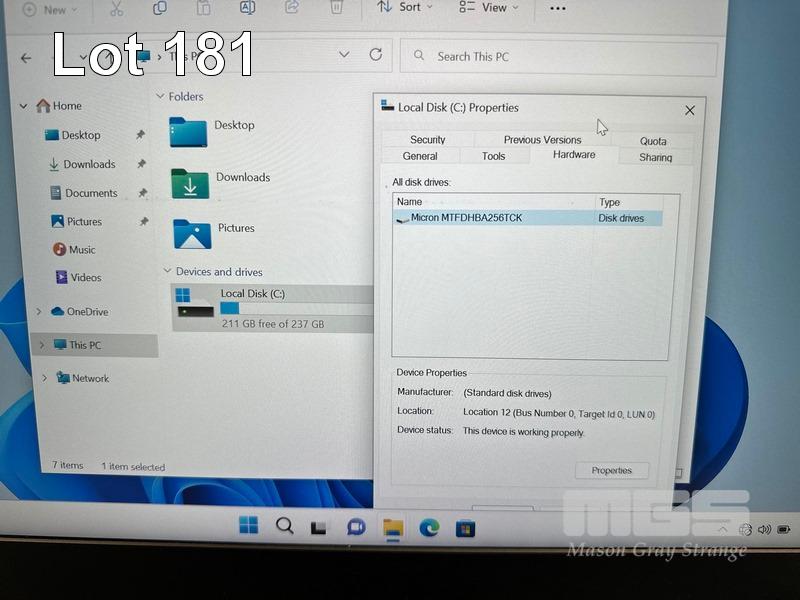800x600 pixels.
Task: Click the Properties button for the disk
Action: (x=611, y=470)
